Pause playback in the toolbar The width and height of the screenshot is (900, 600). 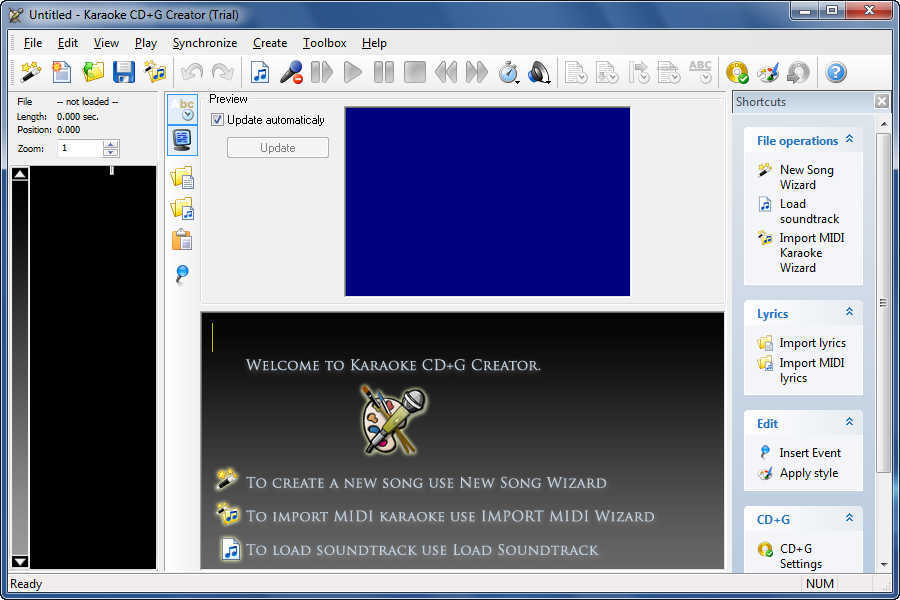point(384,72)
